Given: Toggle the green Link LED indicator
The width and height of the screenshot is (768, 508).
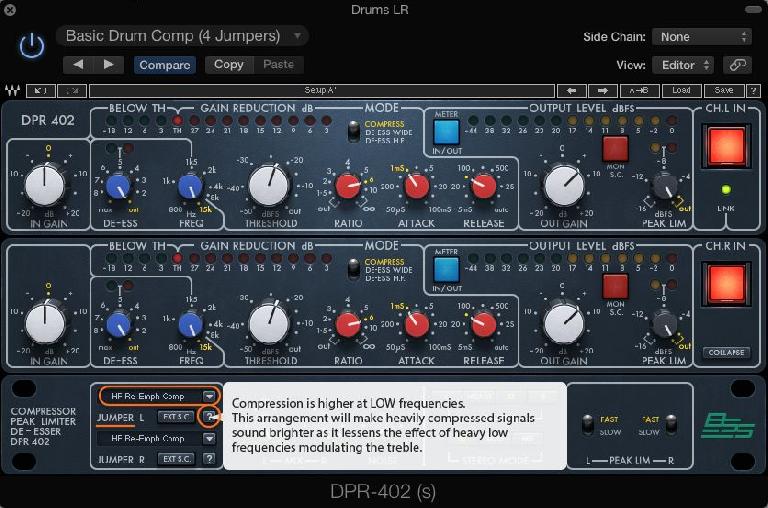Looking at the screenshot, I should pyautogui.click(x=726, y=190).
